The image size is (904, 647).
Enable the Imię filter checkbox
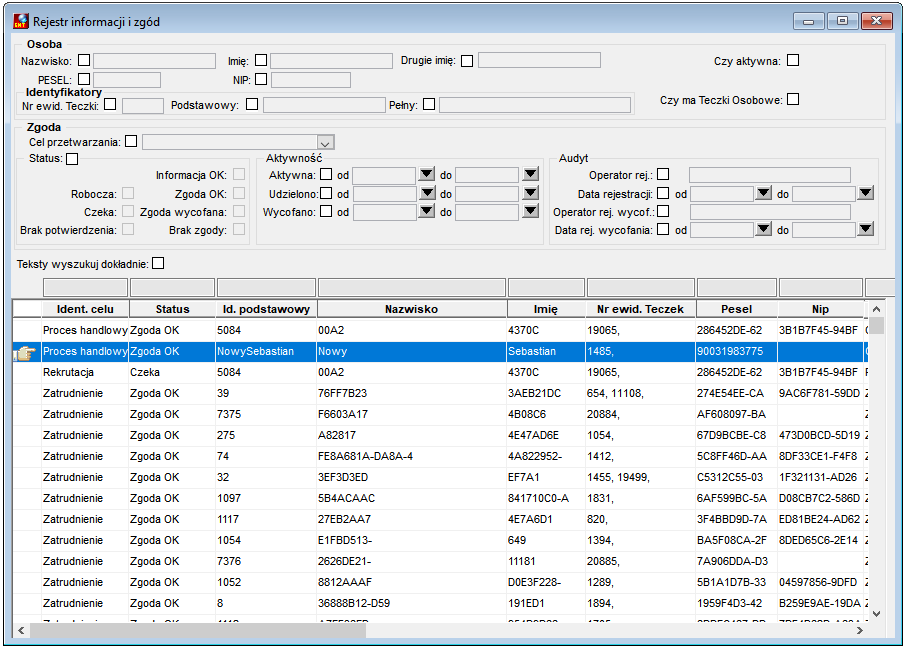[x=261, y=60]
